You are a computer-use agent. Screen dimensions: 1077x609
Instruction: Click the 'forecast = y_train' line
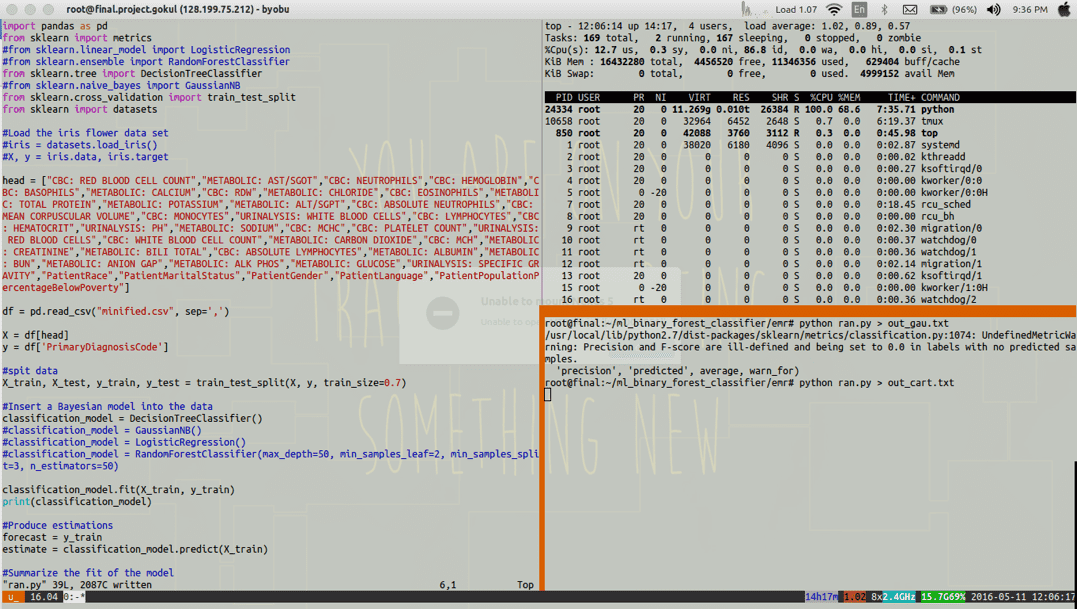52,538
